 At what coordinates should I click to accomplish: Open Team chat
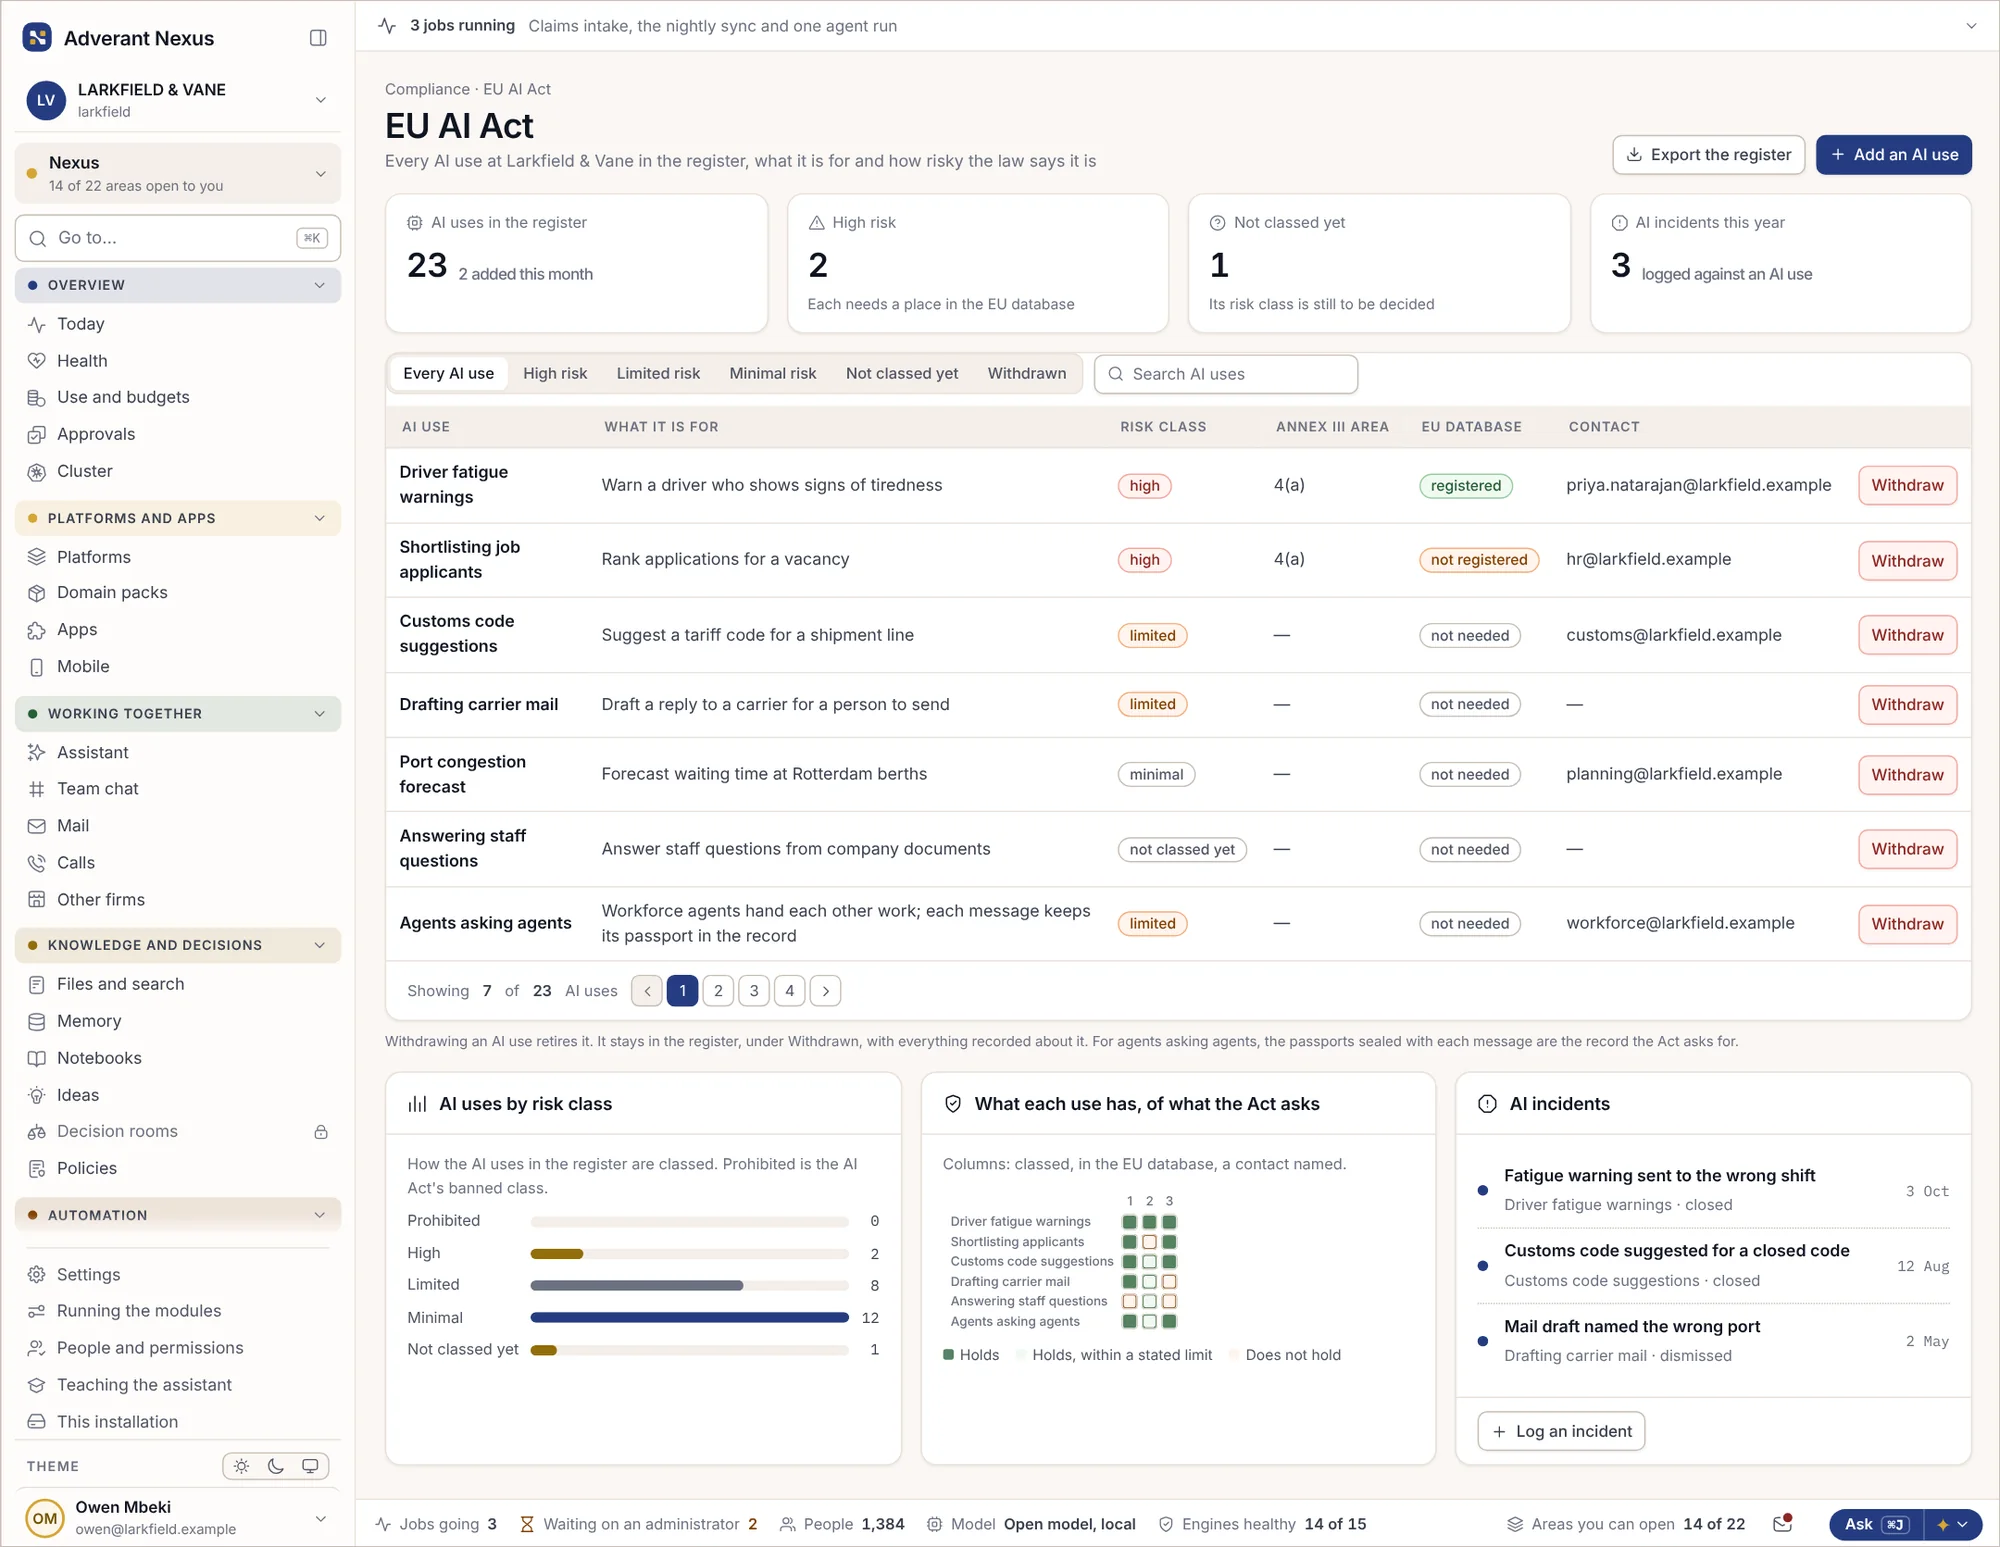click(178, 789)
